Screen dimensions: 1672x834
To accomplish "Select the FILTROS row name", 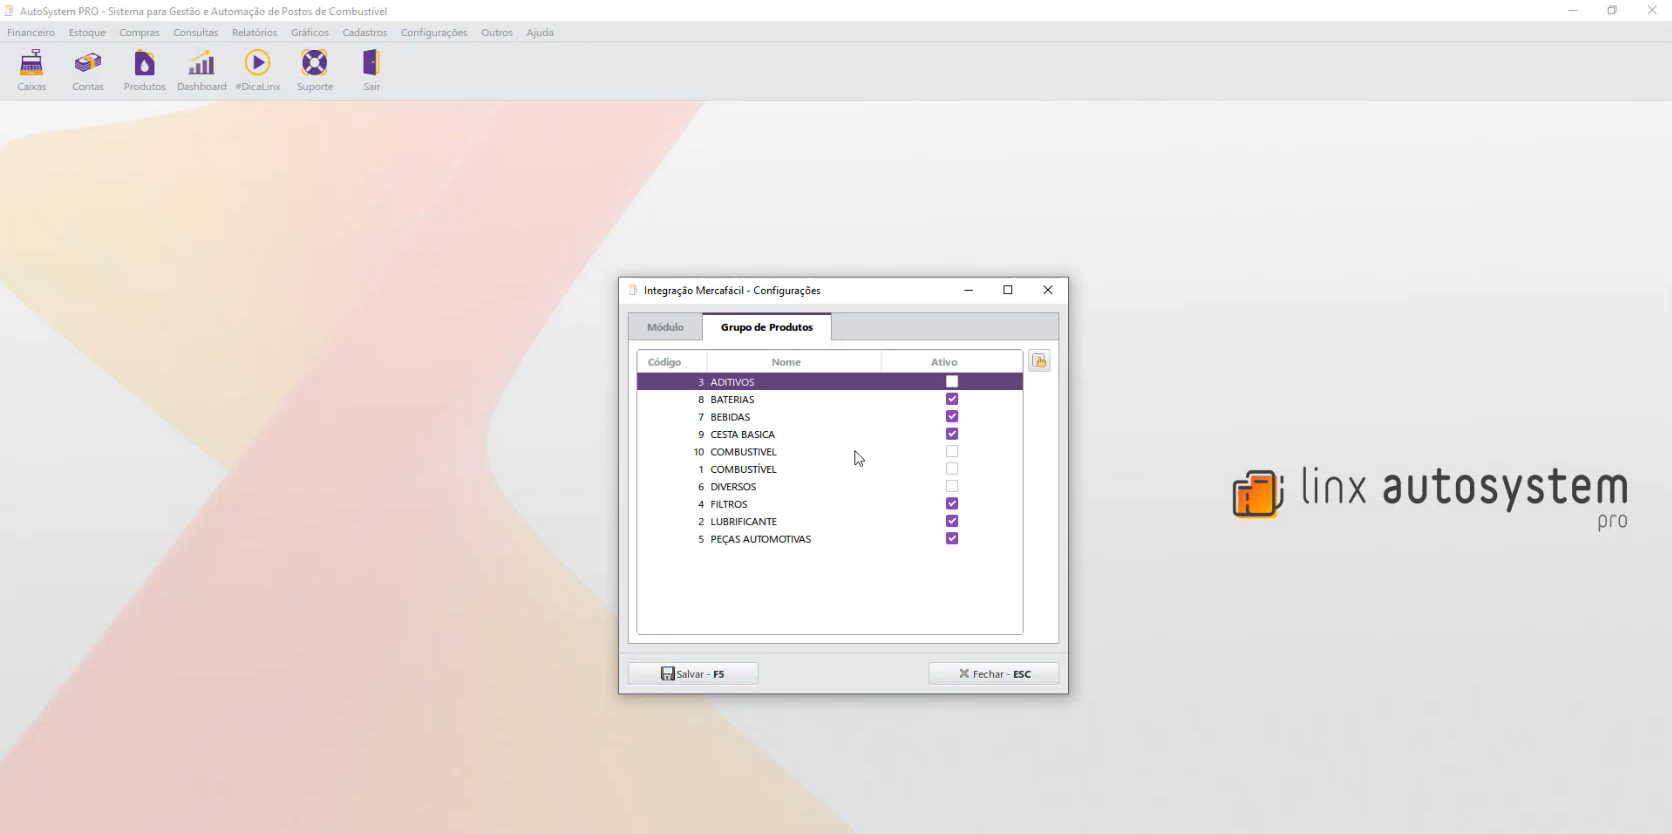I will click(x=729, y=504).
